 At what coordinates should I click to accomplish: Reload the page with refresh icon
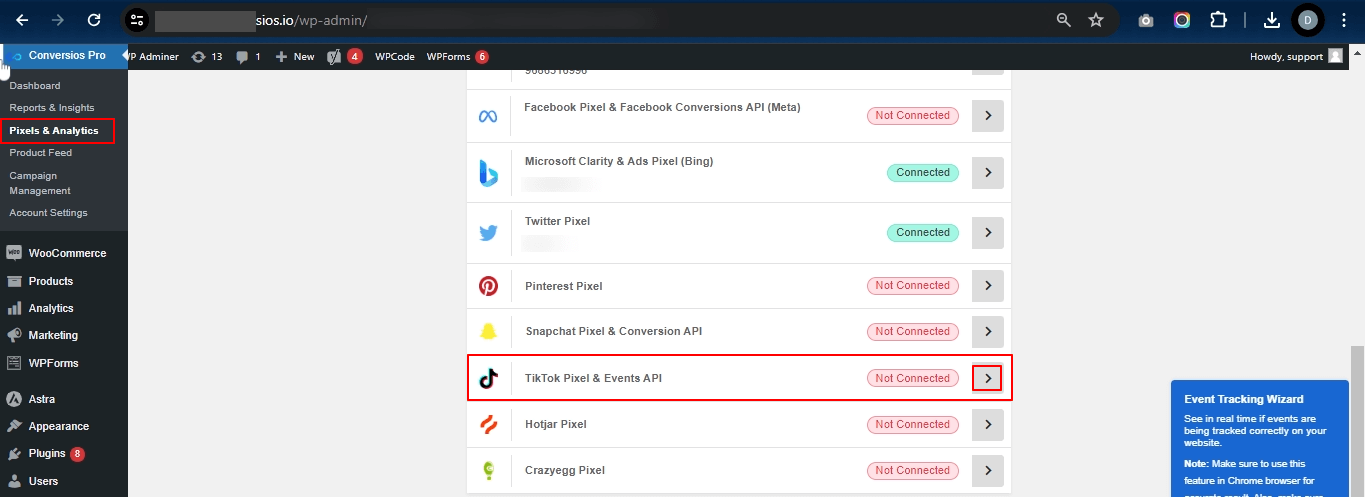[94, 19]
